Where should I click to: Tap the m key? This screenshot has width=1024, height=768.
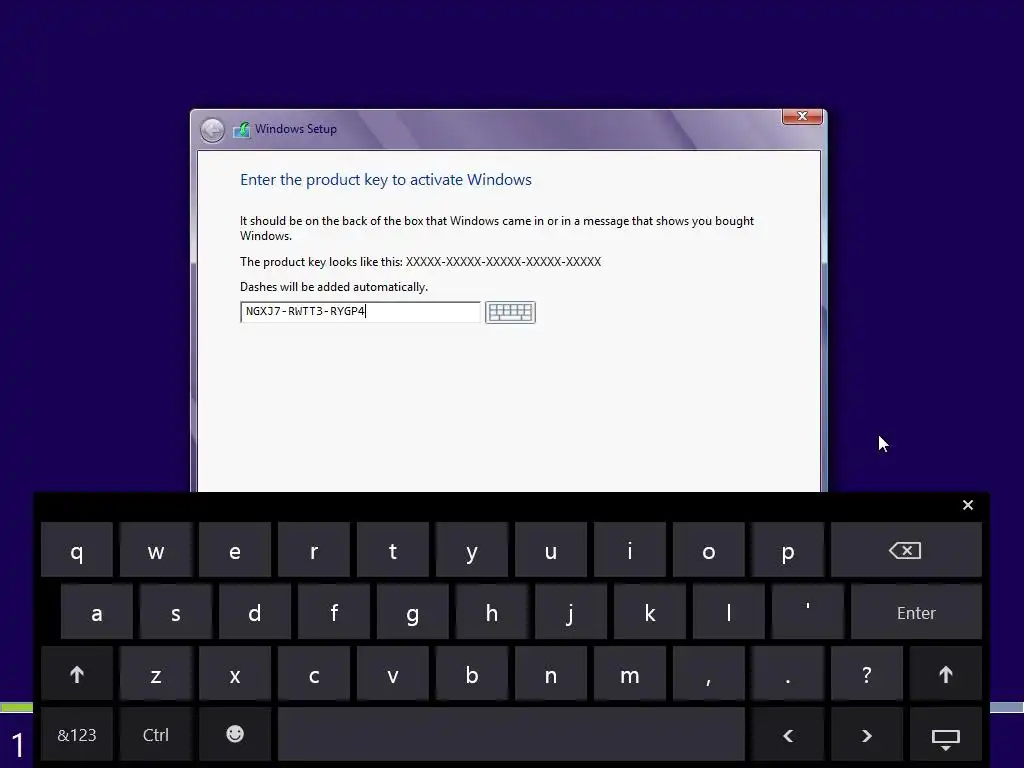click(x=630, y=675)
